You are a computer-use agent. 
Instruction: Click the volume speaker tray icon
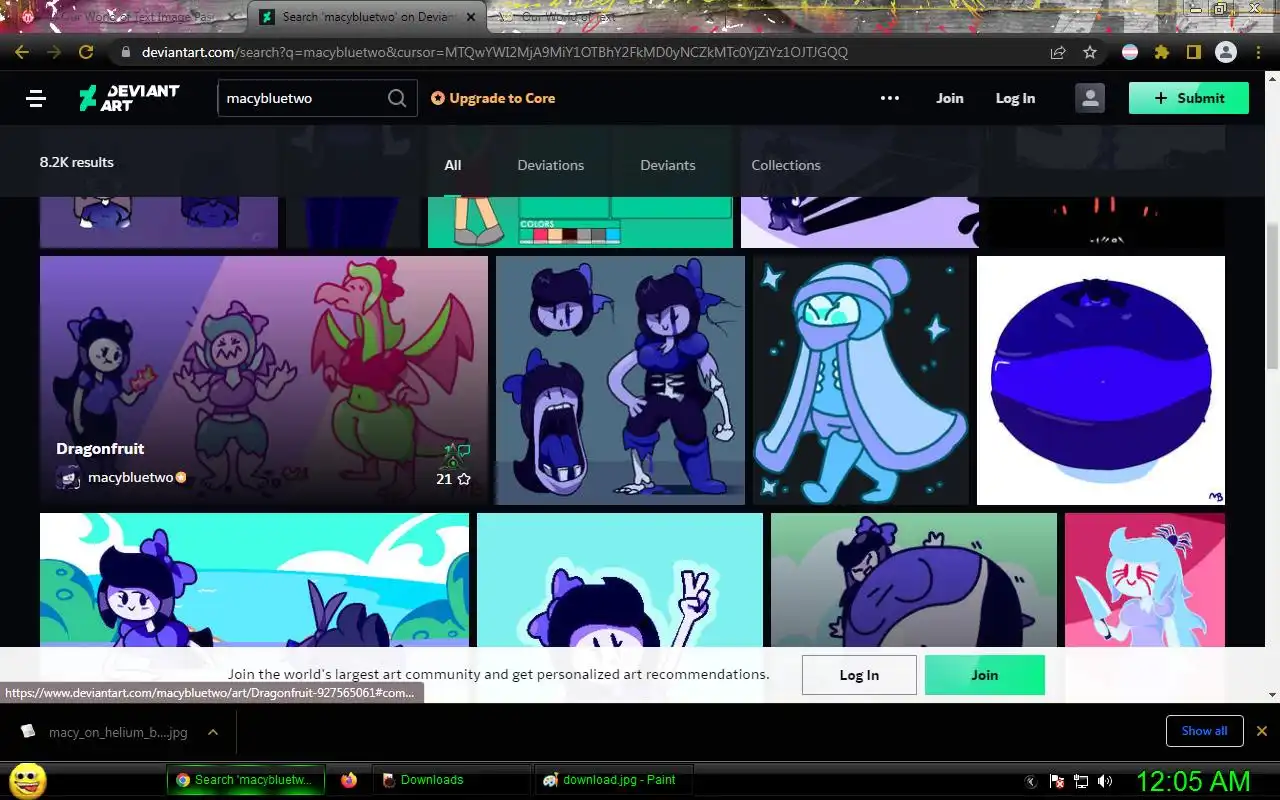1105,781
